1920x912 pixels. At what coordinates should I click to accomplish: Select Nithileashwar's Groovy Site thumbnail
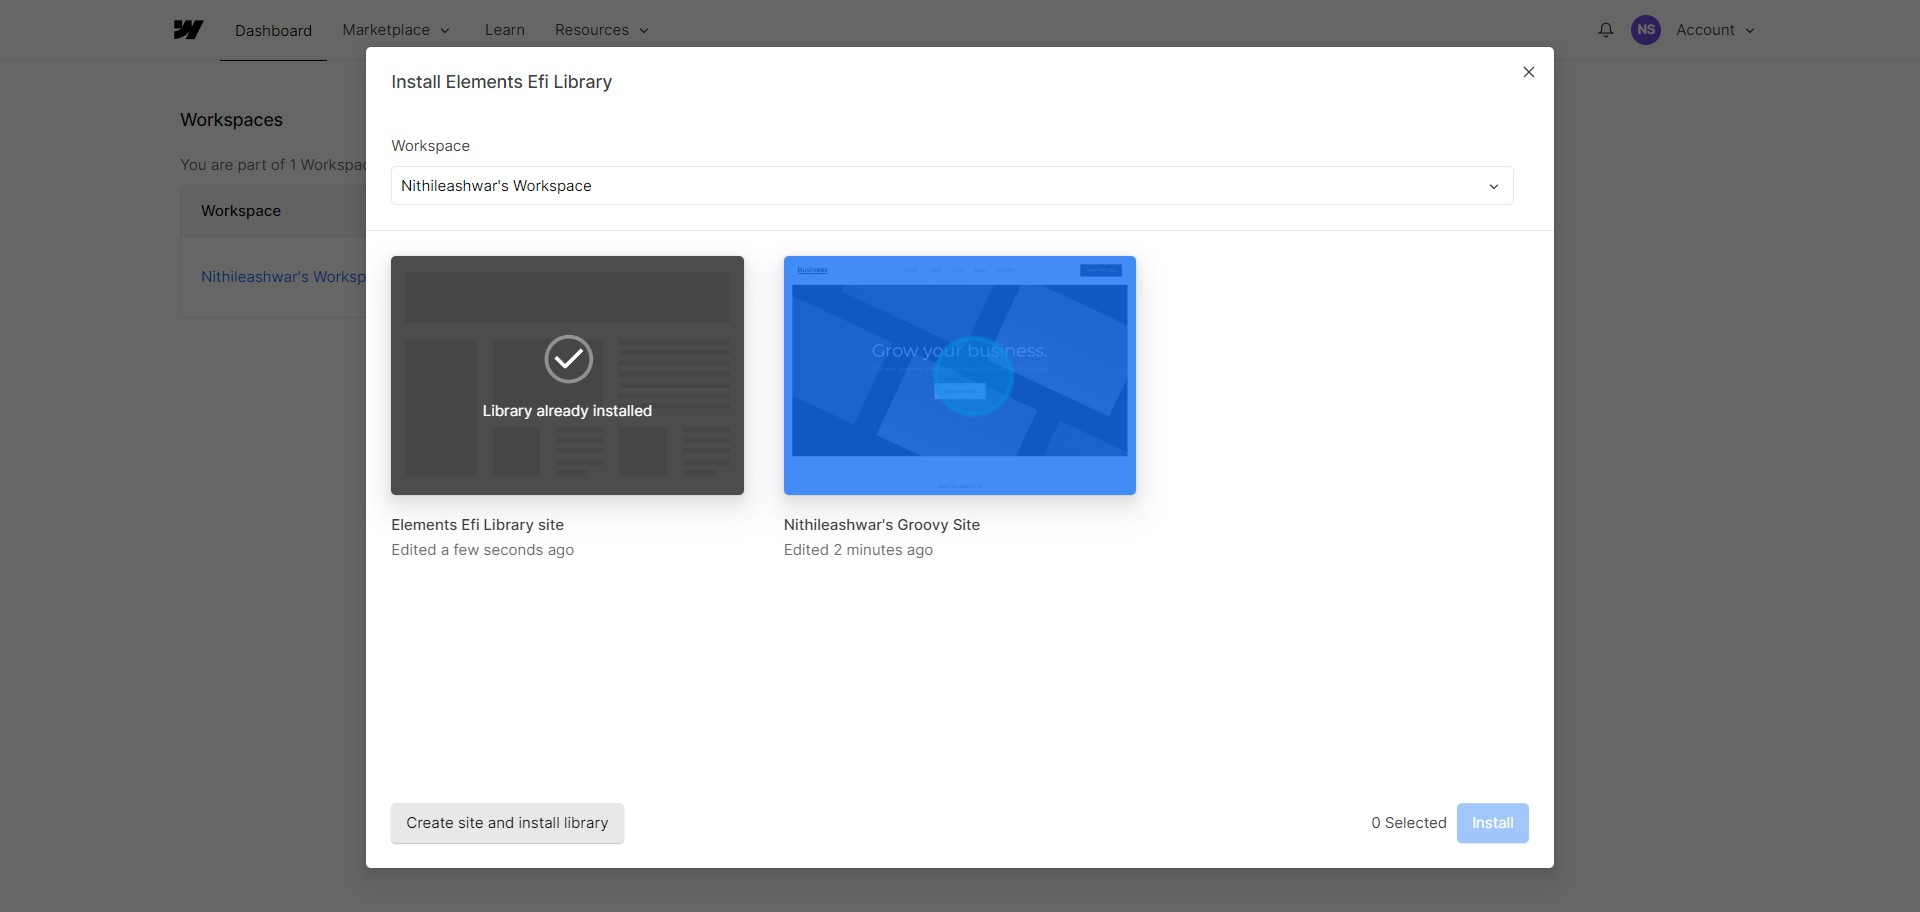[x=960, y=375]
